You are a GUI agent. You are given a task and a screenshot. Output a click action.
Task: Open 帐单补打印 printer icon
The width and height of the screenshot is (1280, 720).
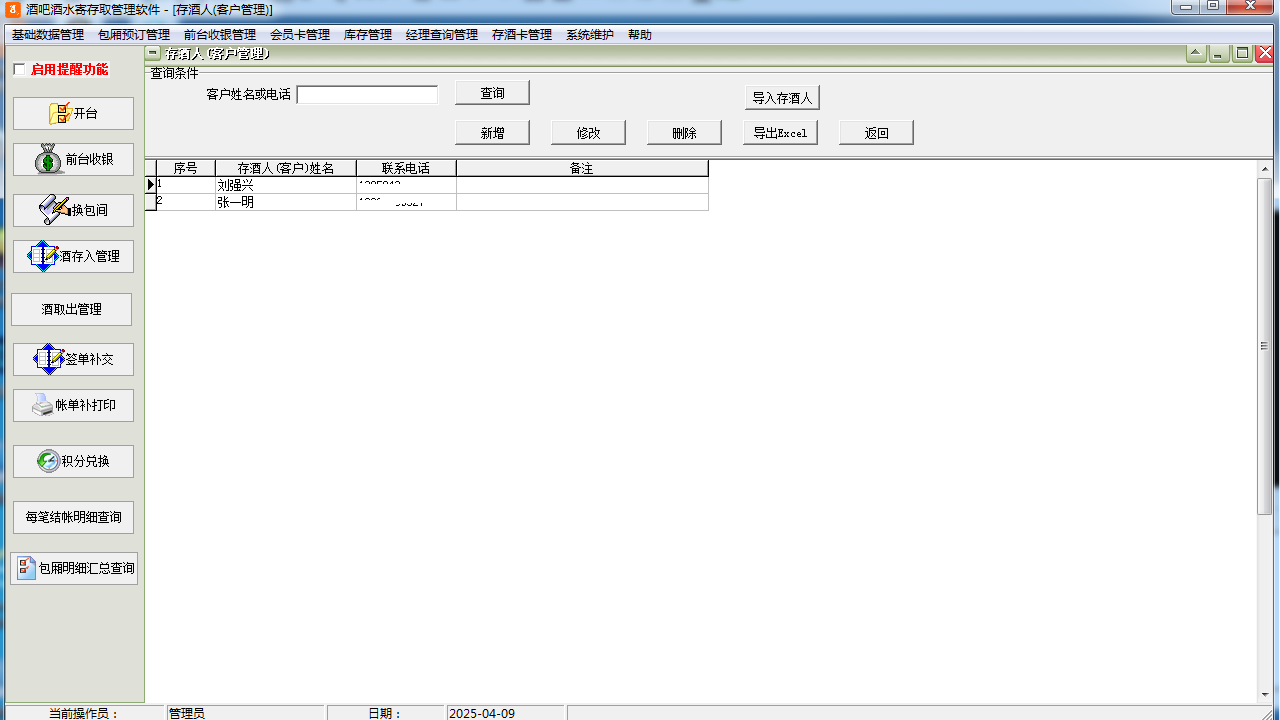43,405
